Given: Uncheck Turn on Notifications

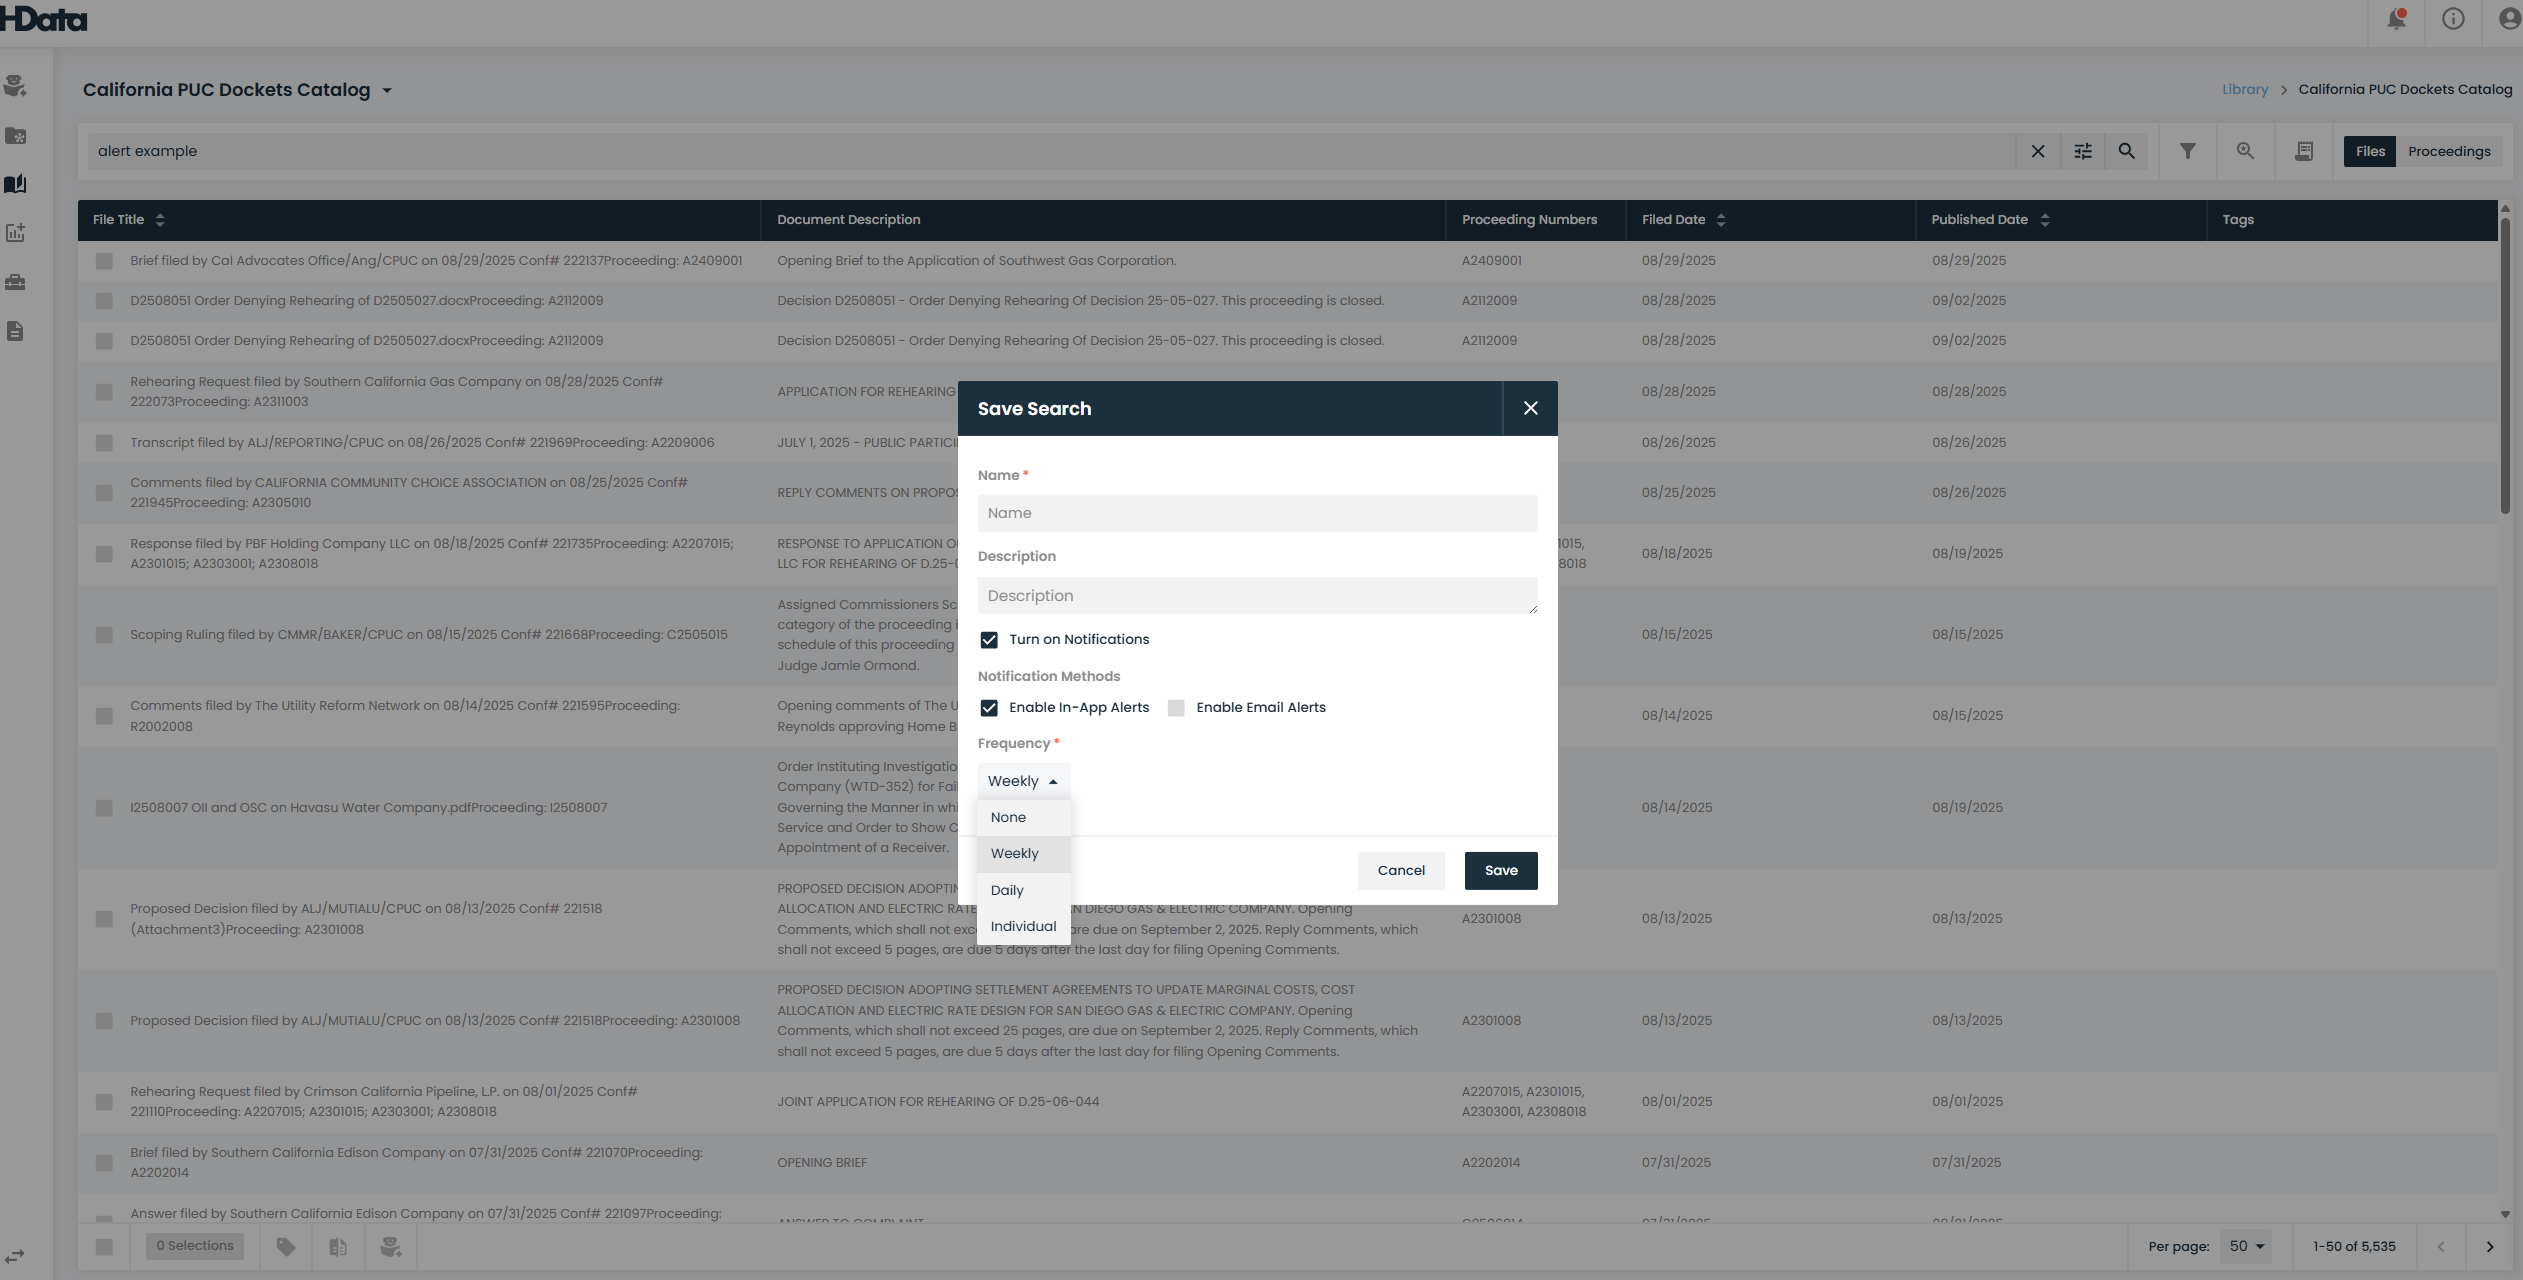Looking at the screenshot, I should tap(989, 640).
